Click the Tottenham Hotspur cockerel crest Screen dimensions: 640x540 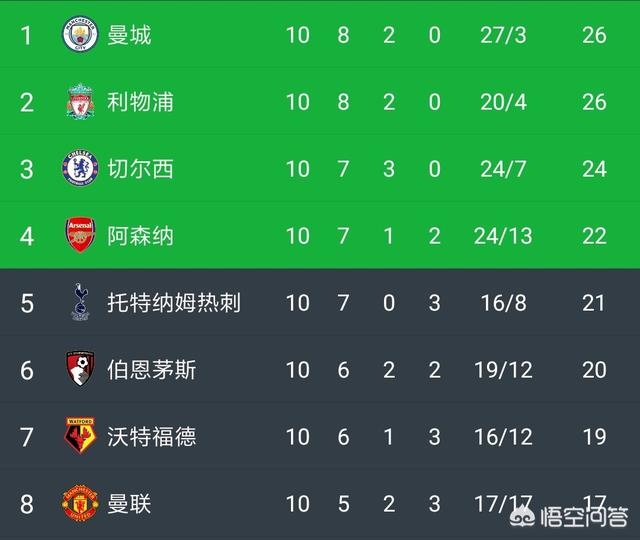80,302
